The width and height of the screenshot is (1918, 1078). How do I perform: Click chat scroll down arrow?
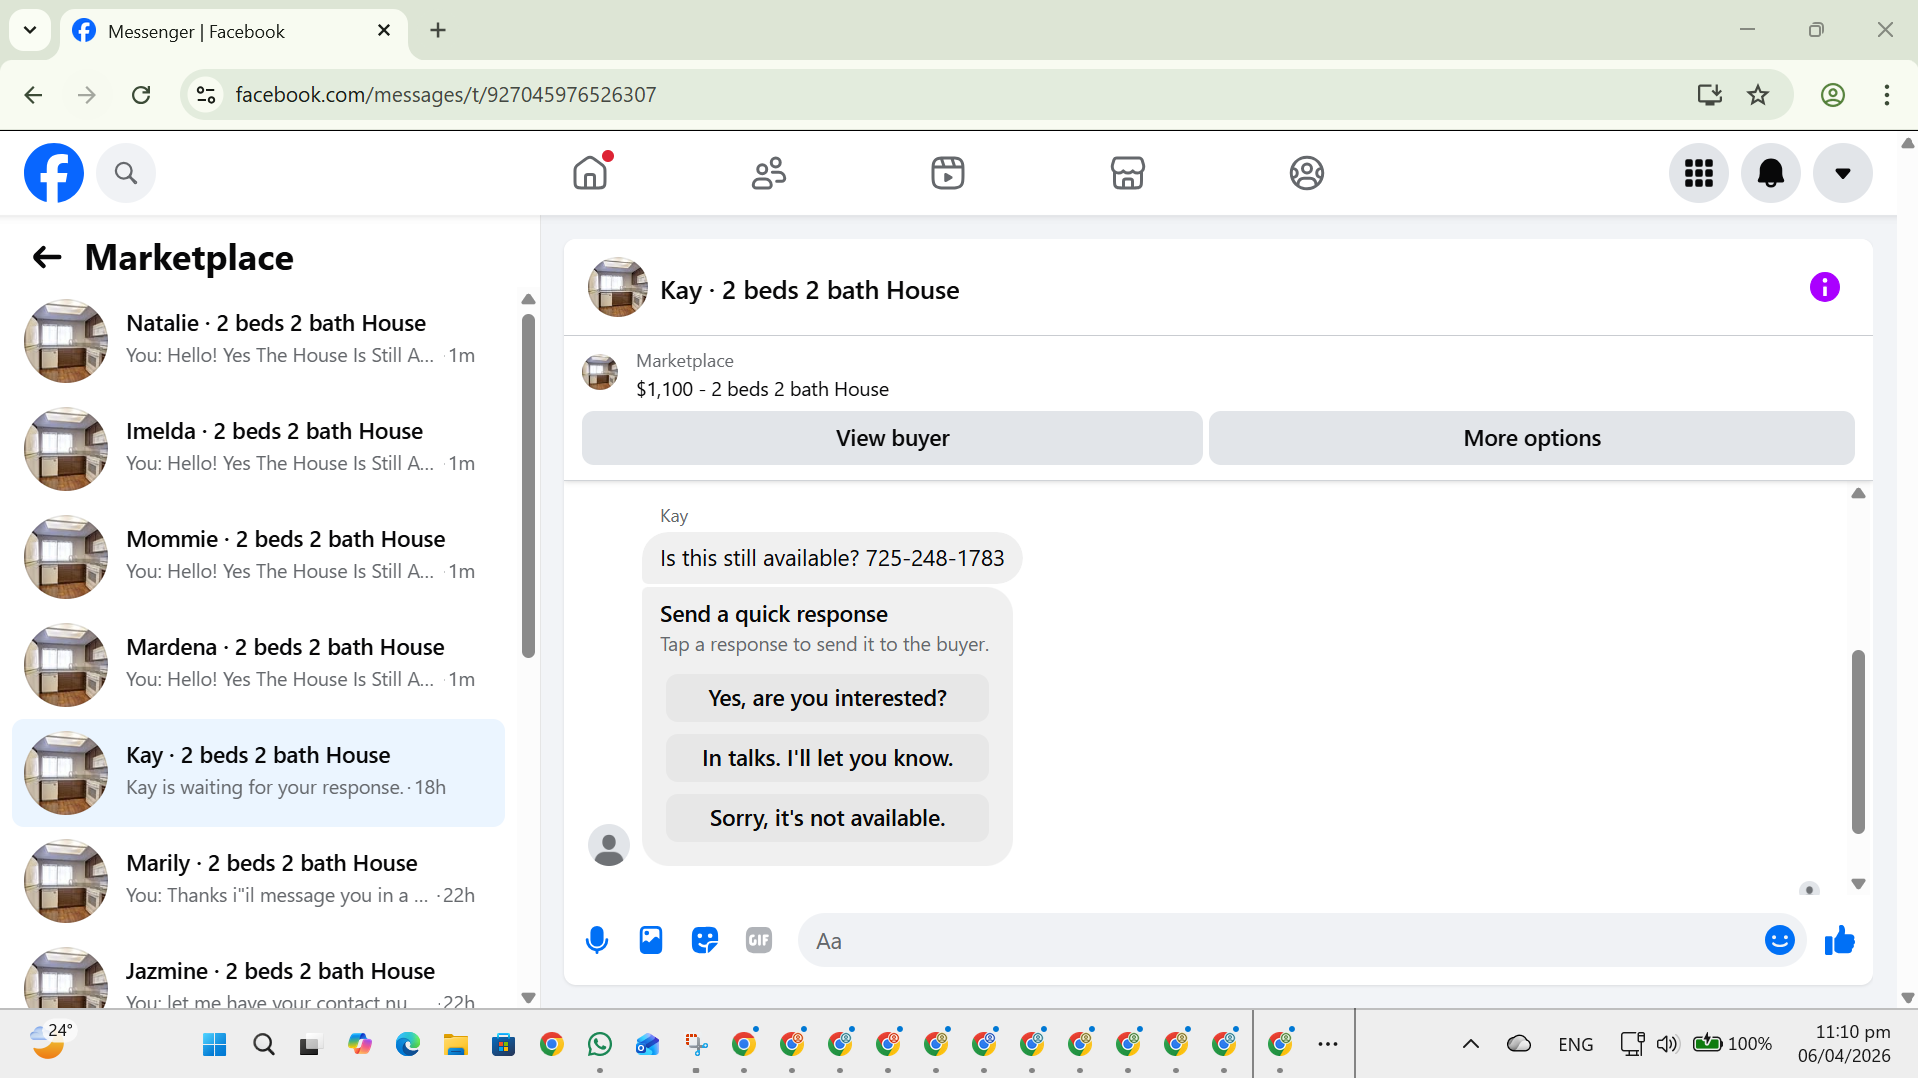(x=1858, y=884)
